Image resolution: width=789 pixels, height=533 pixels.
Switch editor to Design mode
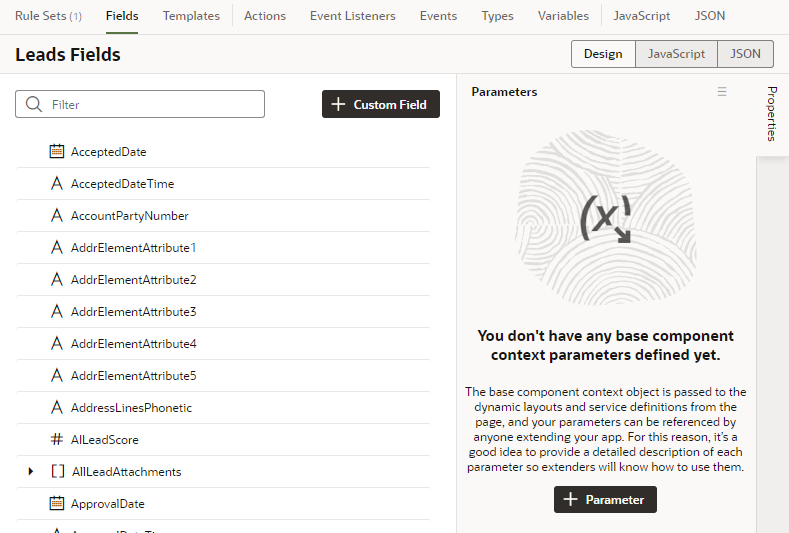(x=603, y=54)
